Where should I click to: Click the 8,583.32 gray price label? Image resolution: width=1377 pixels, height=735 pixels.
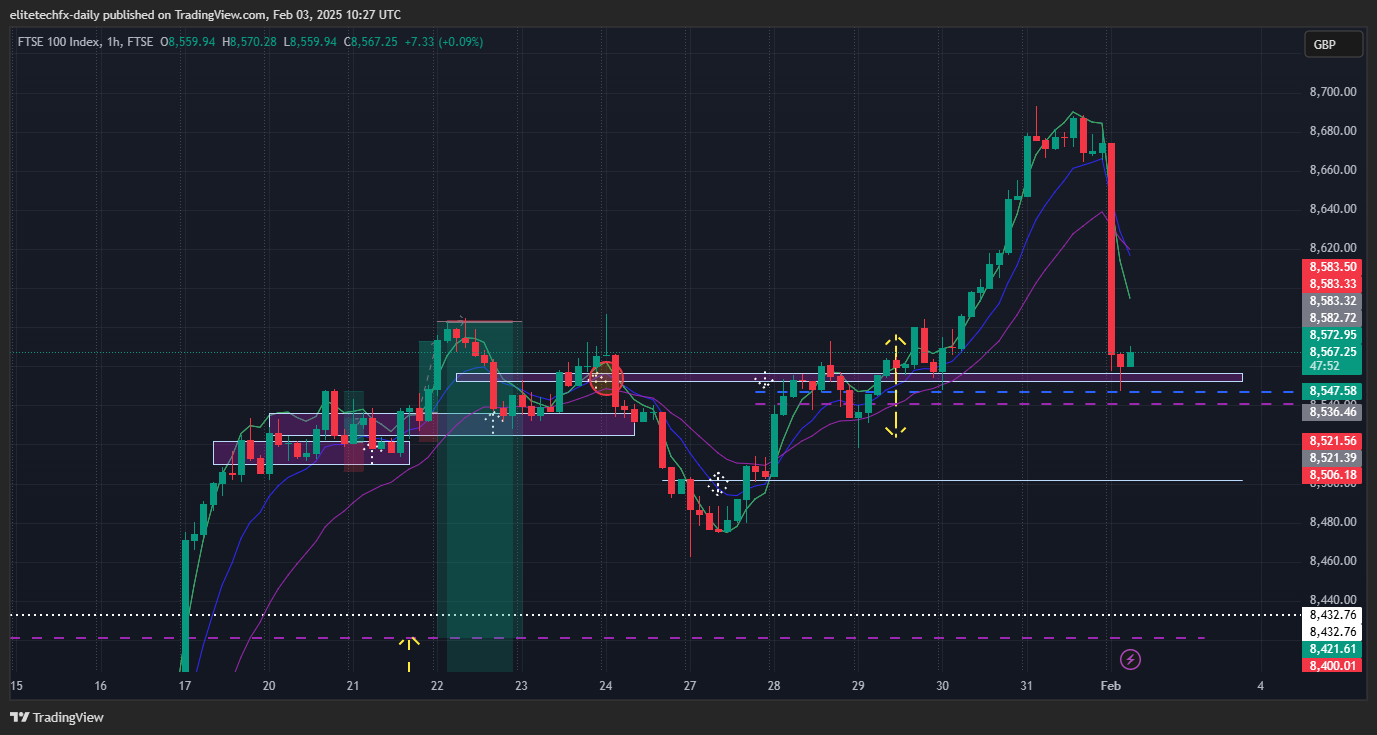pos(1332,301)
